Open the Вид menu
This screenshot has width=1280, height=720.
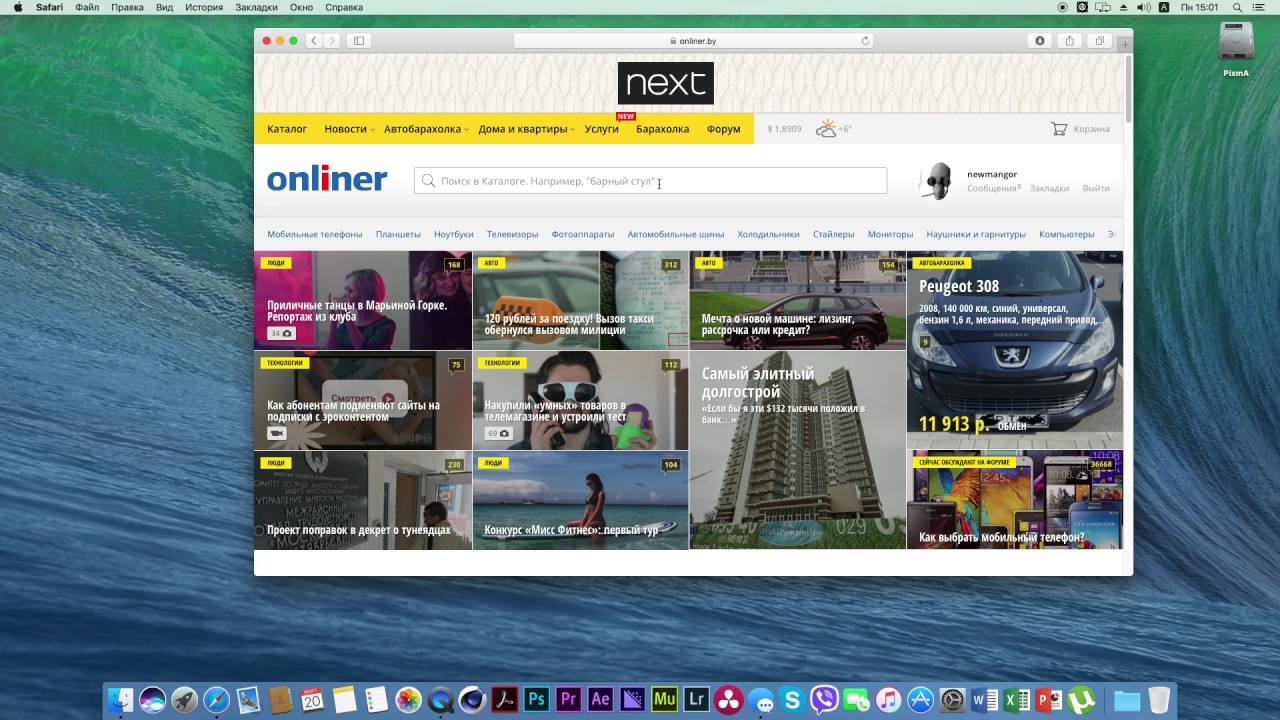[164, 7]
